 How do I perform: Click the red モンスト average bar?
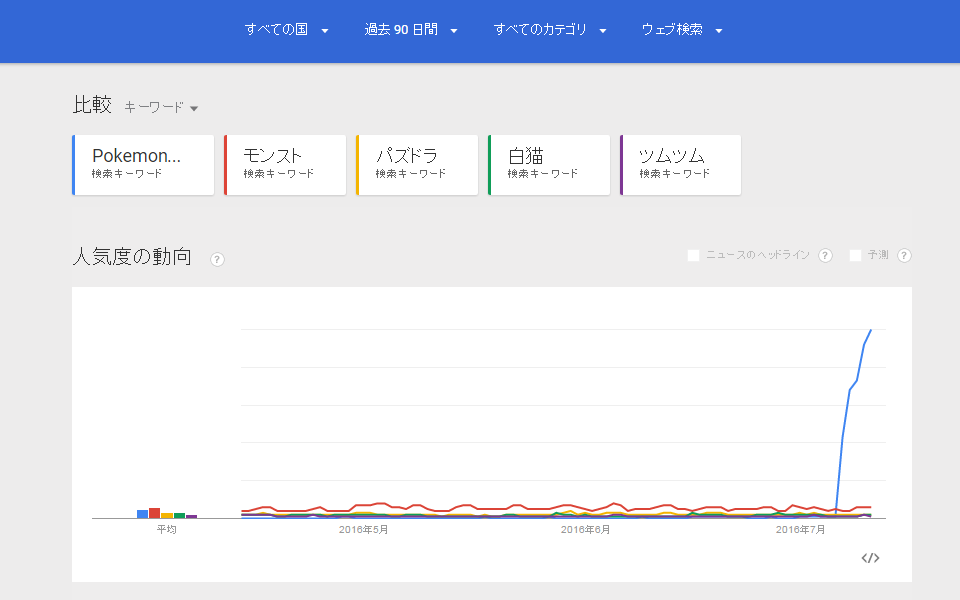pyautogui.click(x=154, y=513)
